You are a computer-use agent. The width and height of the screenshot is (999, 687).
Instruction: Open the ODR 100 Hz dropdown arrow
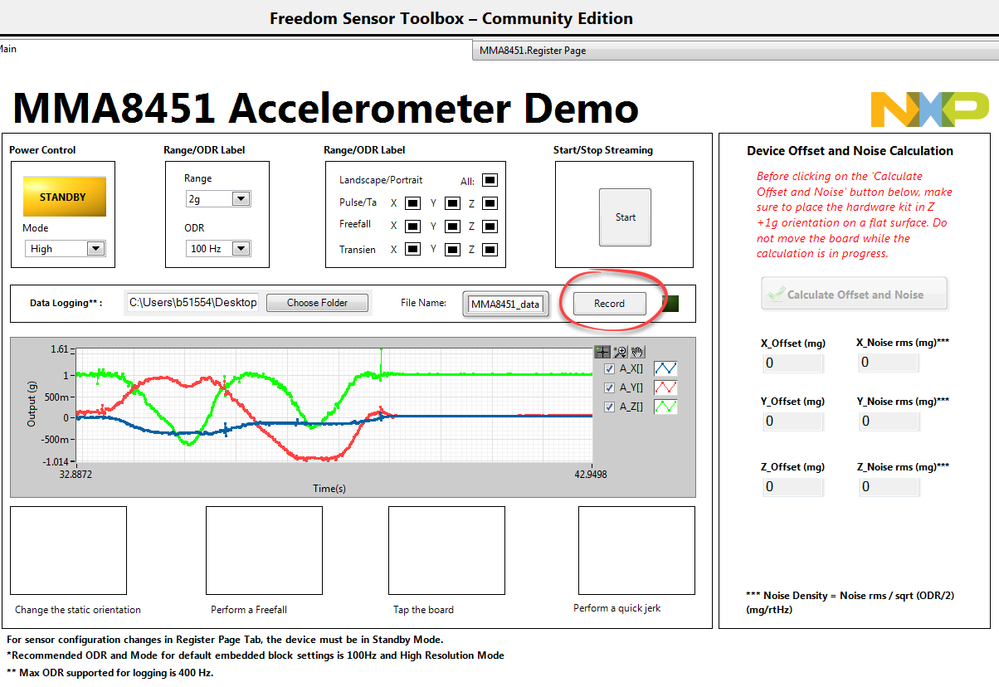click(x=241, y=249)
